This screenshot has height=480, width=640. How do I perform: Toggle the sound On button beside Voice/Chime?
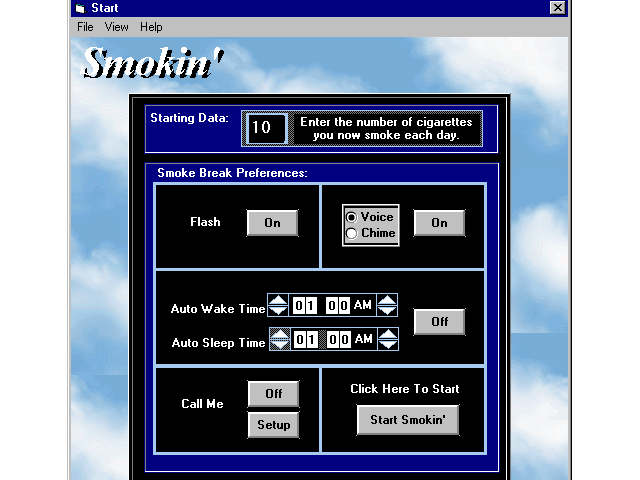(x=439, y=223)
